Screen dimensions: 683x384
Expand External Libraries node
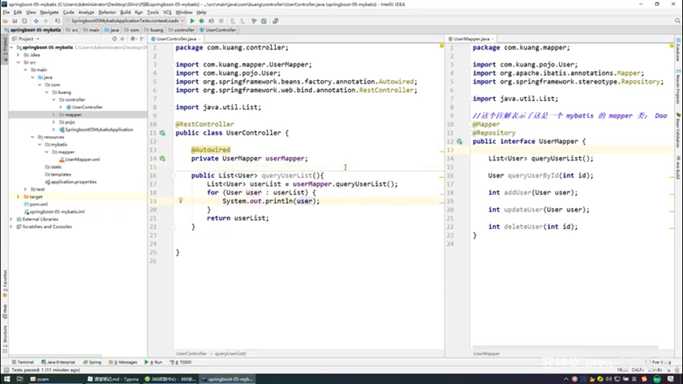pos(12,219)
